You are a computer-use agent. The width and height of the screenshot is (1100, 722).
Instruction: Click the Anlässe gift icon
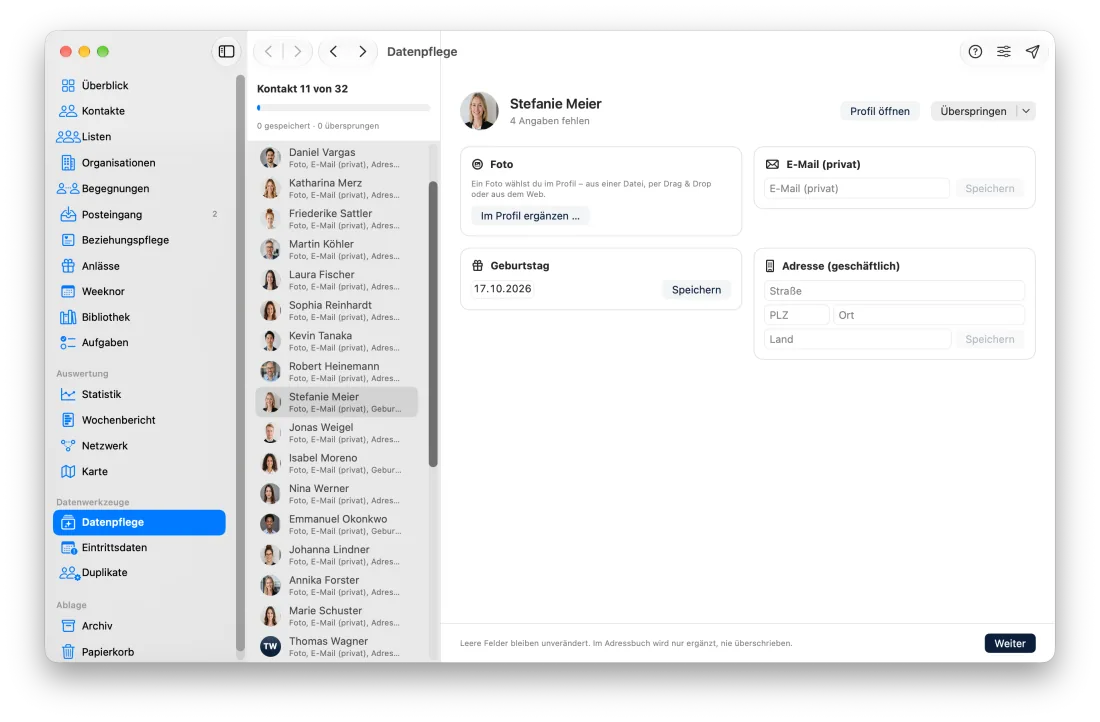pos(68,266)
